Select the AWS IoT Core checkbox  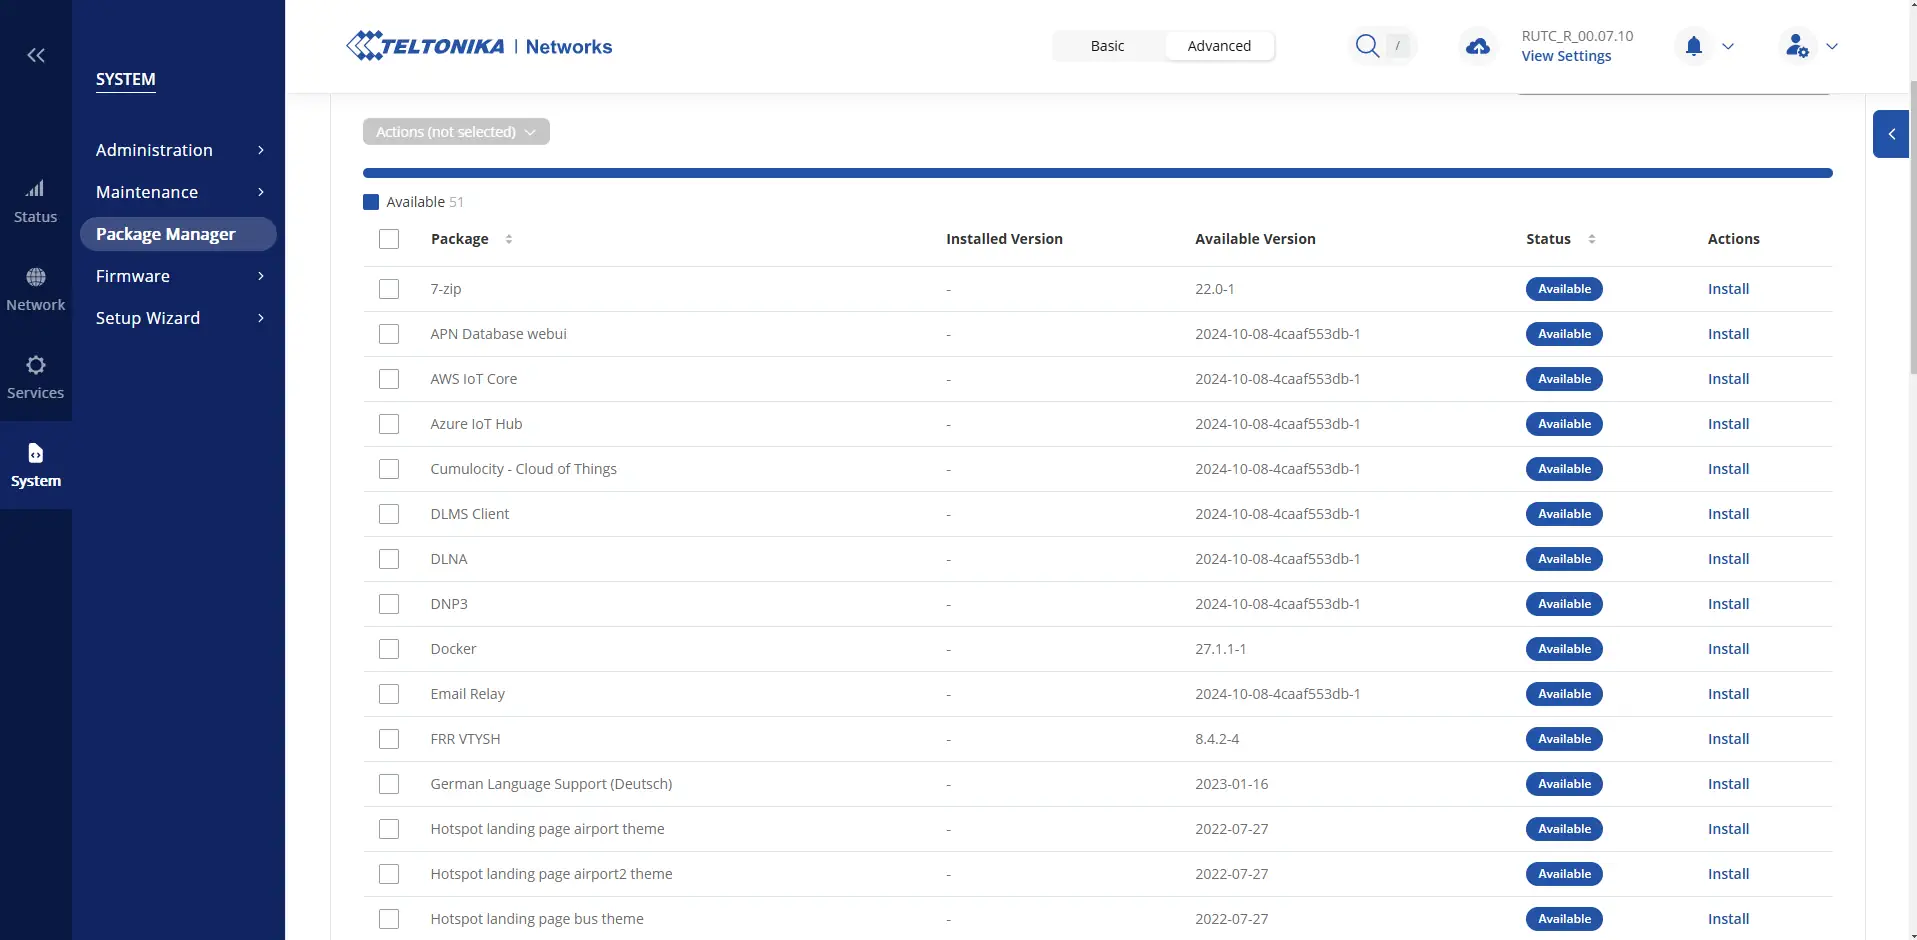point(389,379)
